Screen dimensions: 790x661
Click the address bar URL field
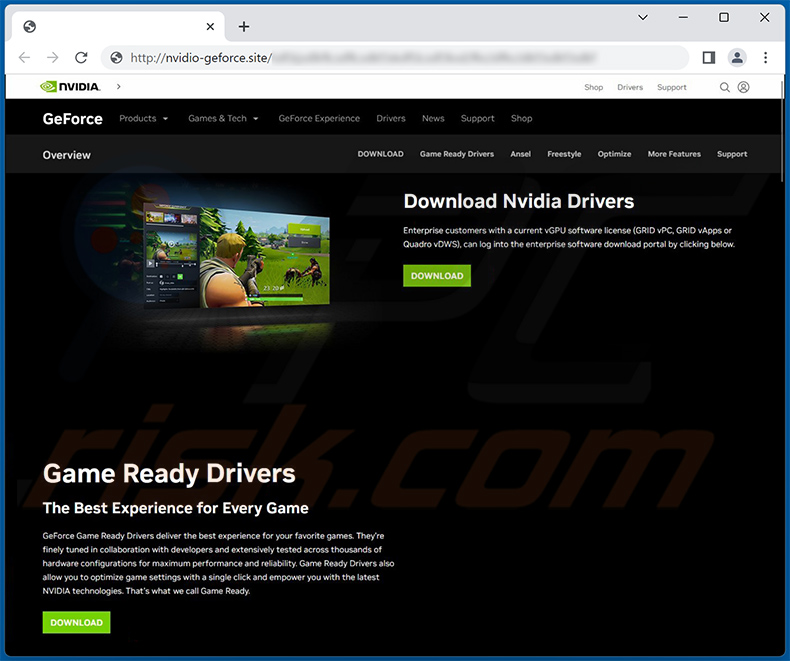[394, 57]
